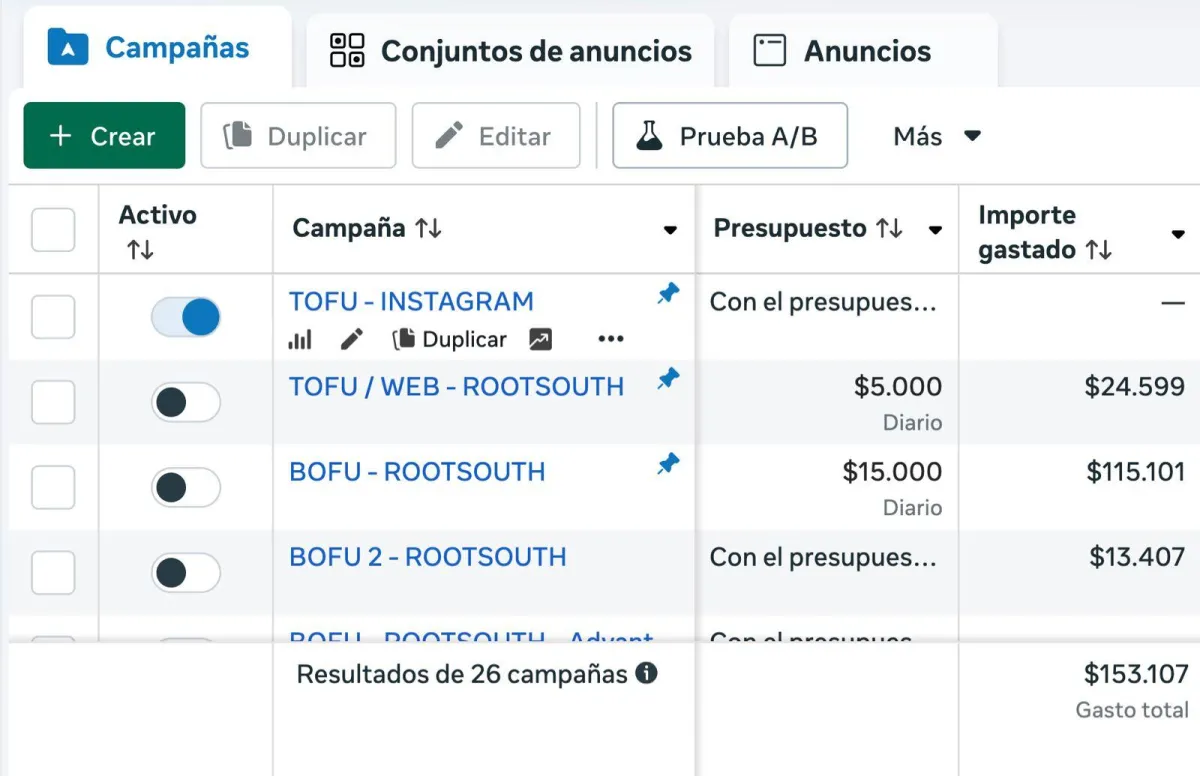Open the Campaña column dropdown arrow
The height and width of the screenshot is (776, 1200).
[670, 231]
